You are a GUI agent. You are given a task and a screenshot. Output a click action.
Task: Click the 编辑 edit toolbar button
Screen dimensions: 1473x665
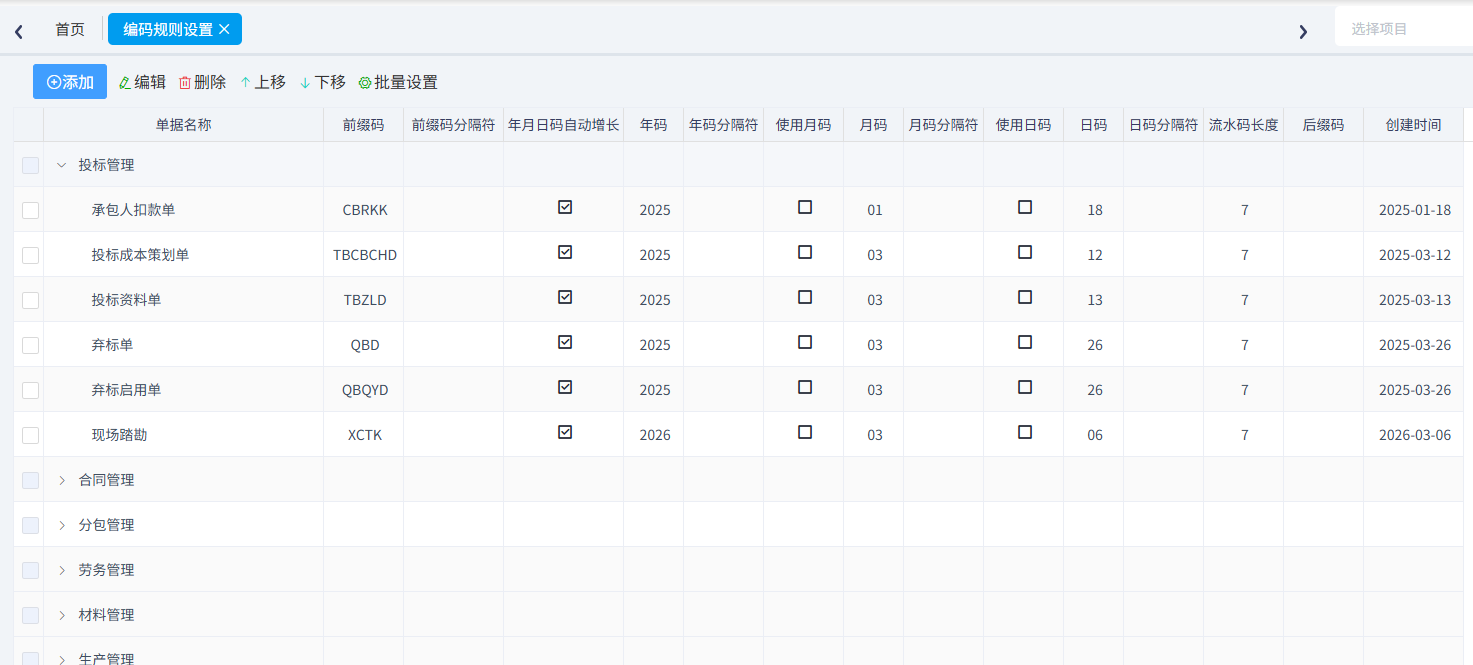click(x=142, y=82)
